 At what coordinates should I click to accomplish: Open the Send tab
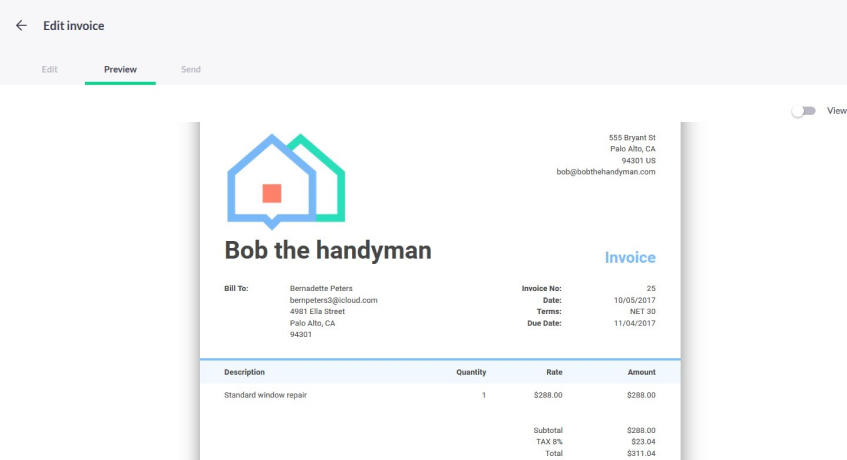(x=190, y=69)
